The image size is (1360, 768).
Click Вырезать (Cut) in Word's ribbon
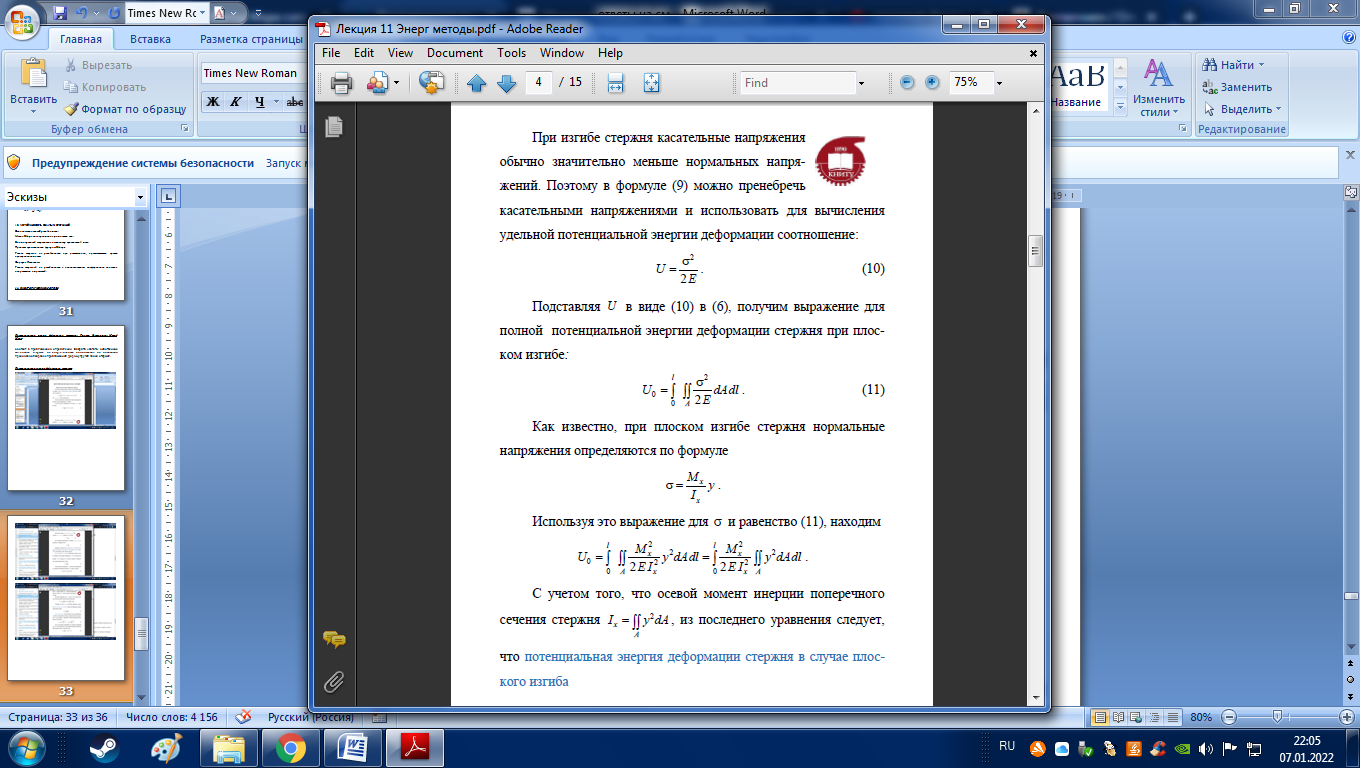click(x=97, y=65)
